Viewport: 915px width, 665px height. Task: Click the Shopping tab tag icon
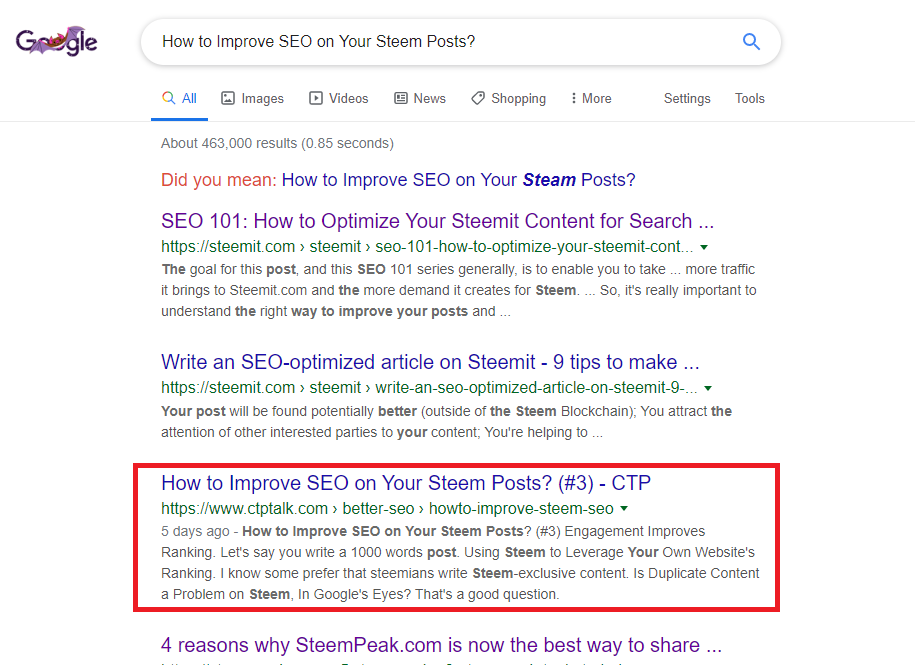[478, 98]
